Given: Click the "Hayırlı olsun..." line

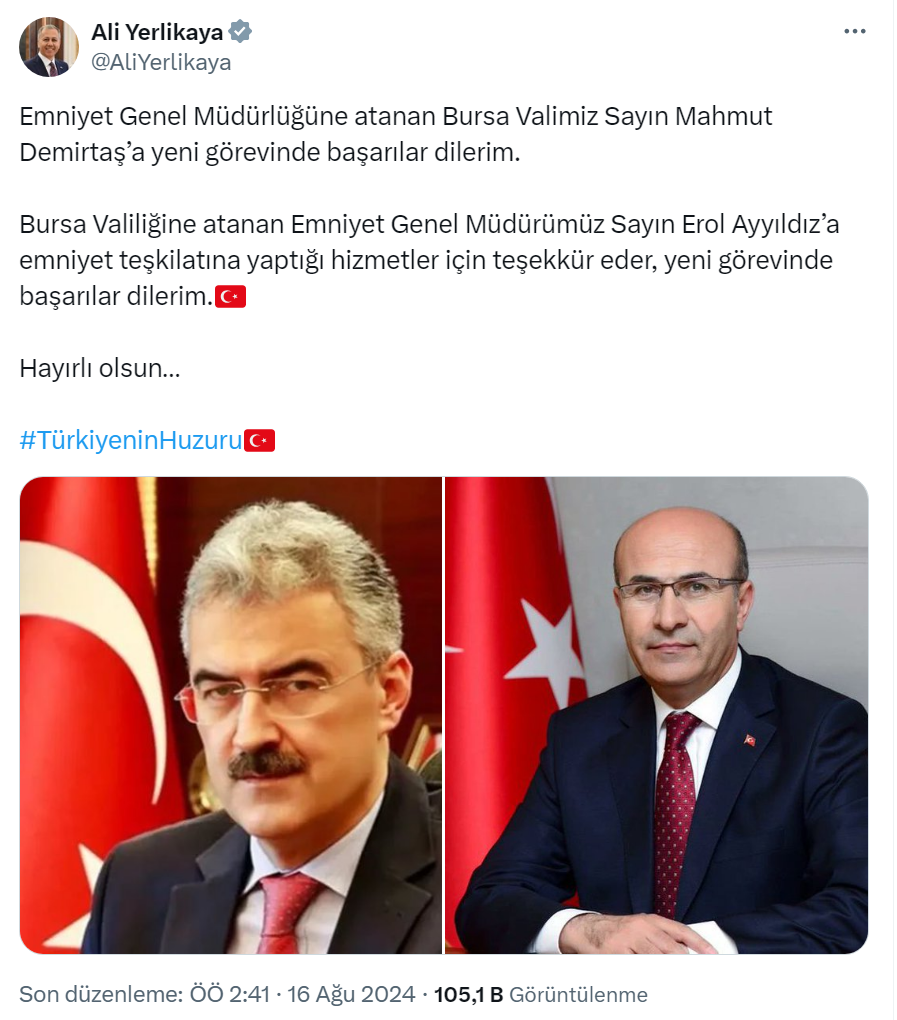Looking at the screenshot, I should [100, 369].
